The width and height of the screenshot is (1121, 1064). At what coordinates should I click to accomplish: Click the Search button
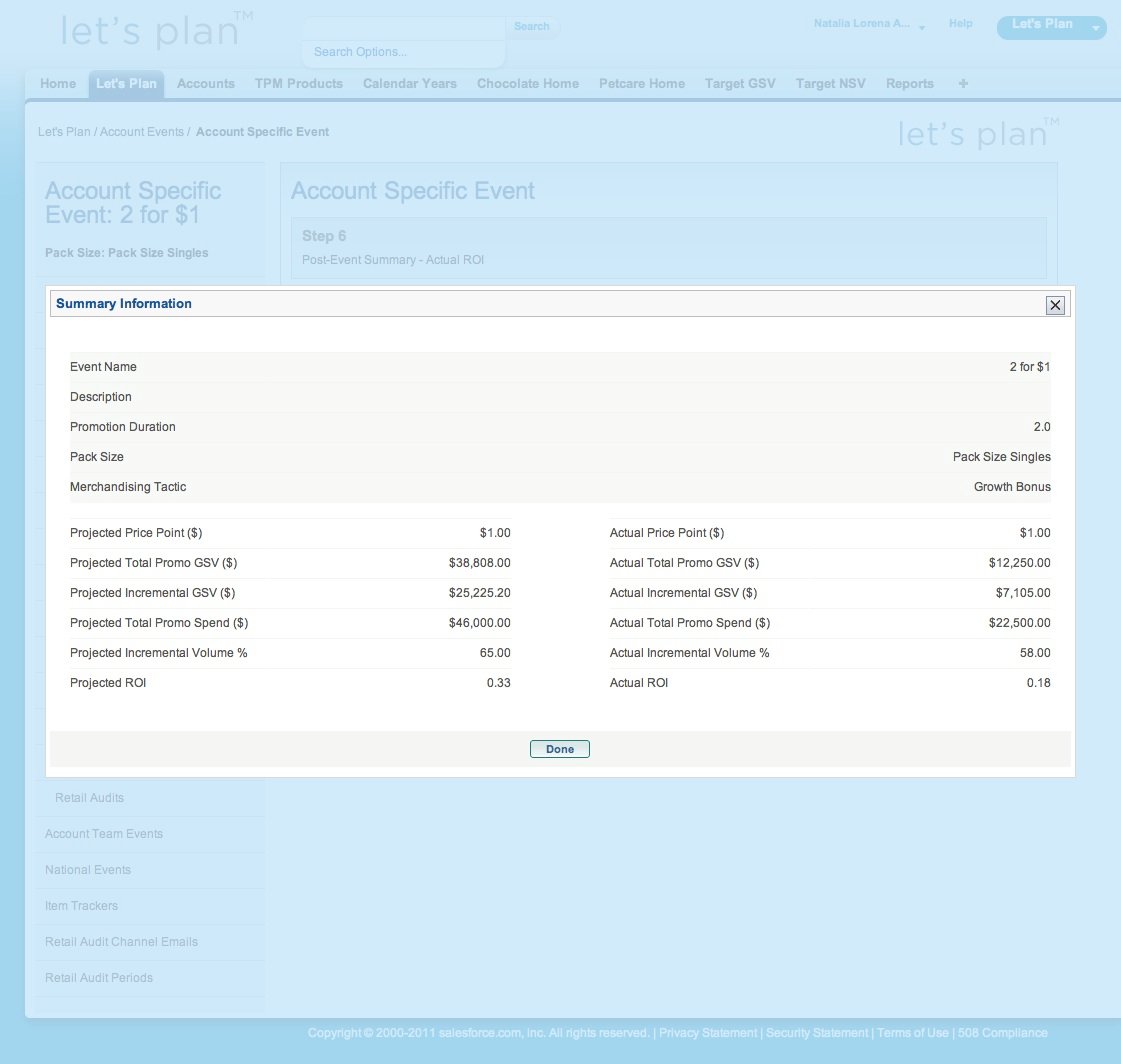pos(532,27)
